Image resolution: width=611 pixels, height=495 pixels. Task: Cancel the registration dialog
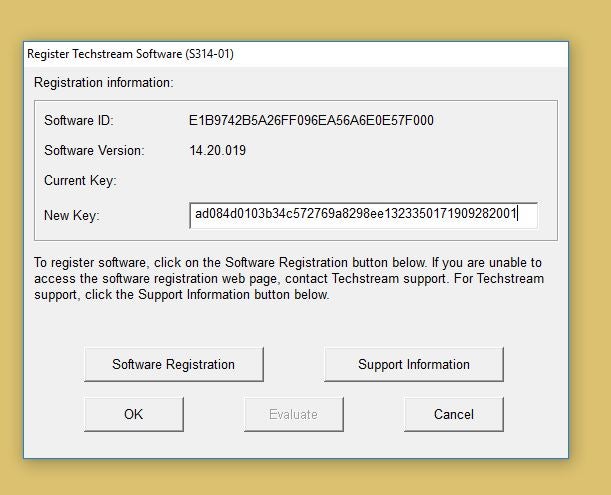point(453,414)
